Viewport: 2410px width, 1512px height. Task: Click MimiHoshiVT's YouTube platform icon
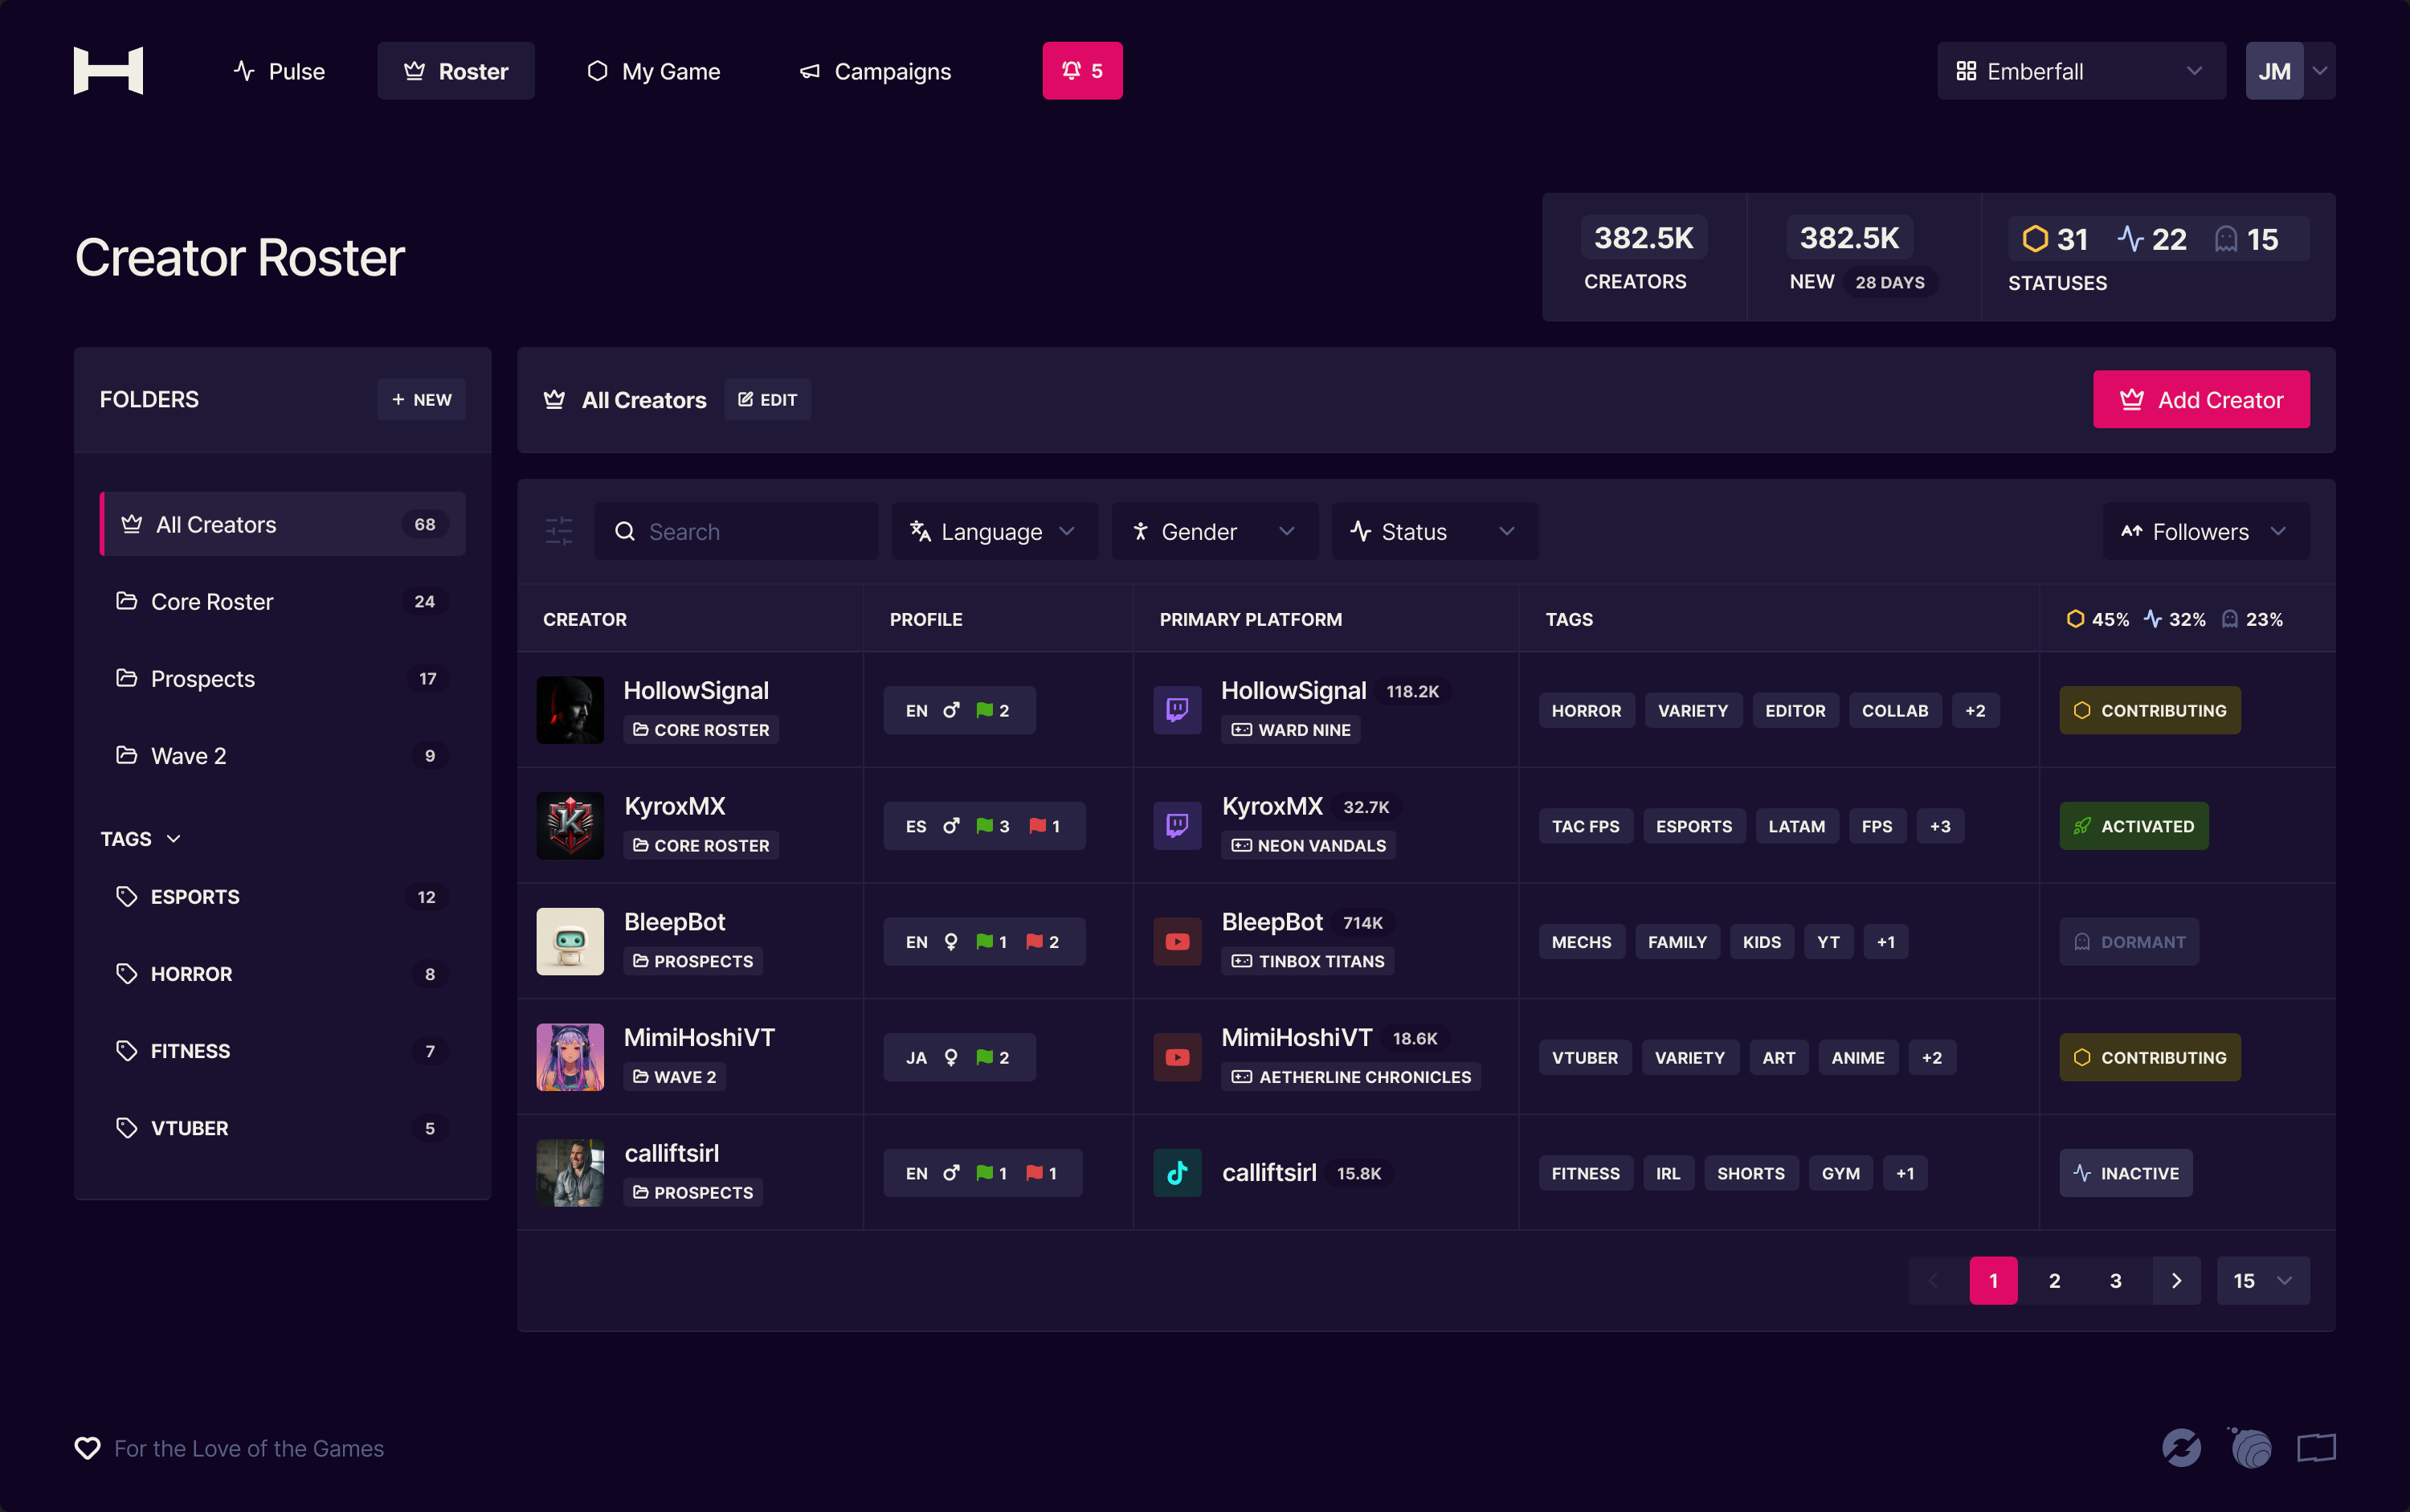pos(1177,1057)
